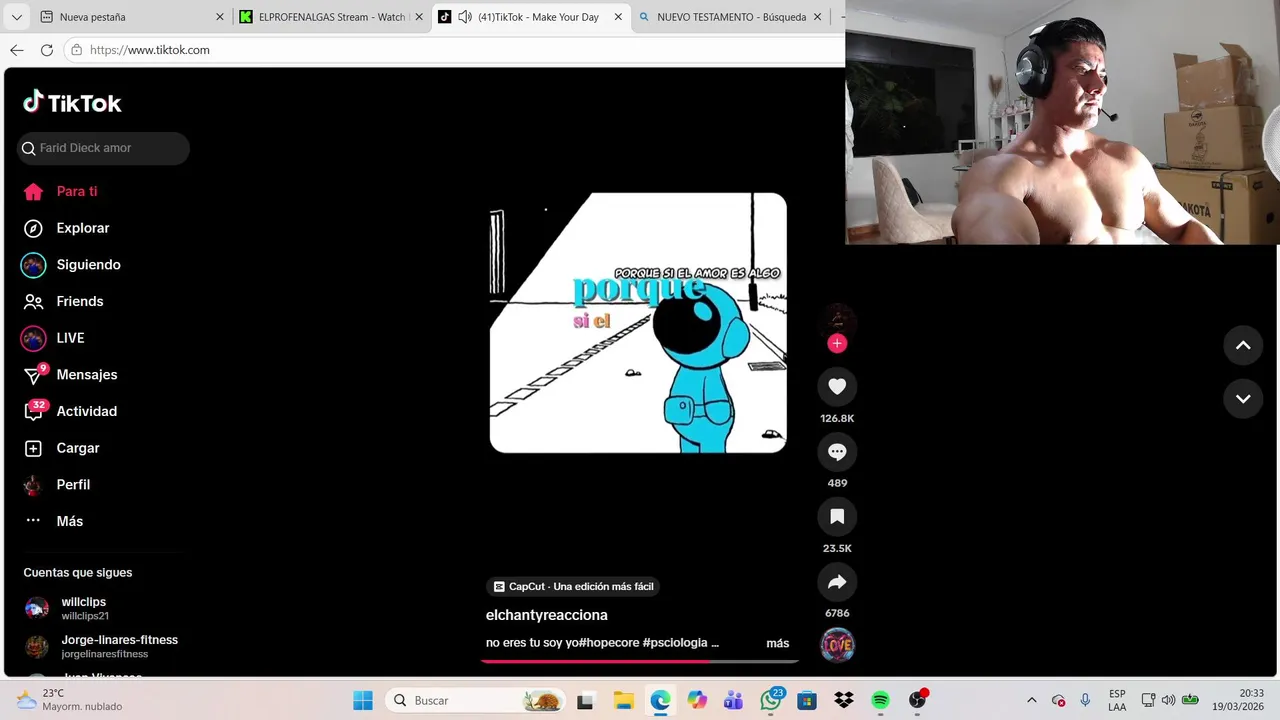Open Dropbox from taskbar
Viewport: 1280px width, 720px height.
pos(843,700)
